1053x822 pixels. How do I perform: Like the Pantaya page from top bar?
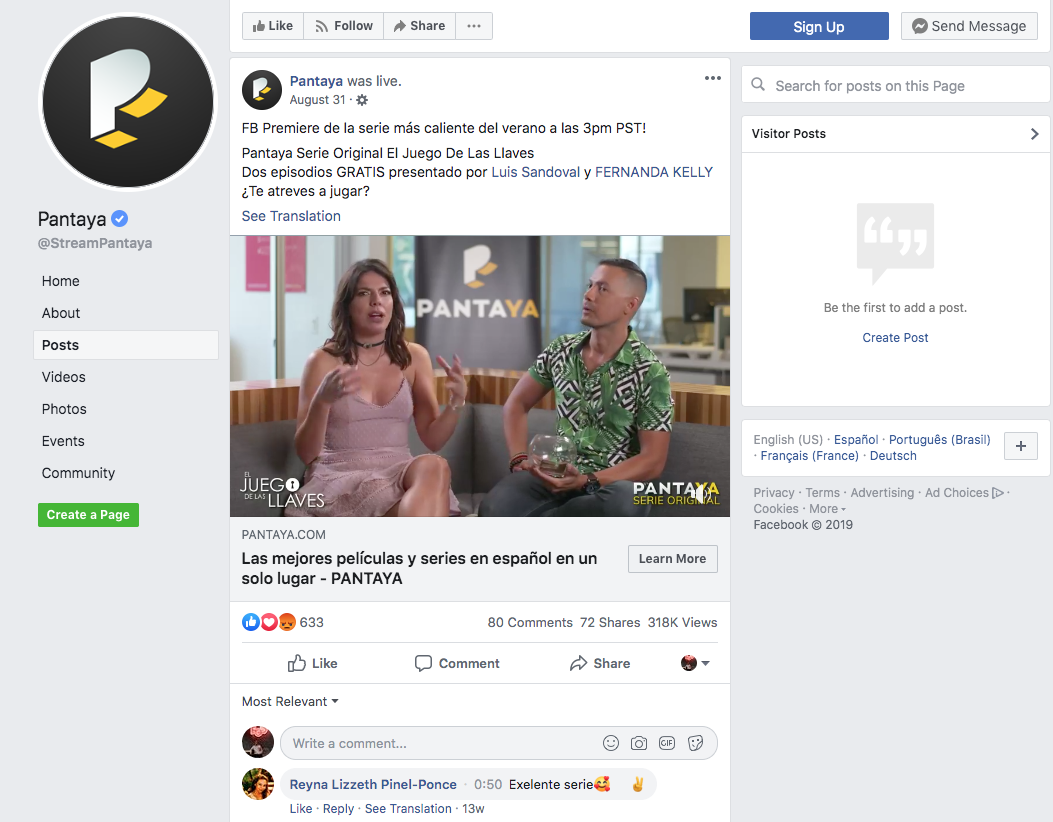[x=273, y=26]
